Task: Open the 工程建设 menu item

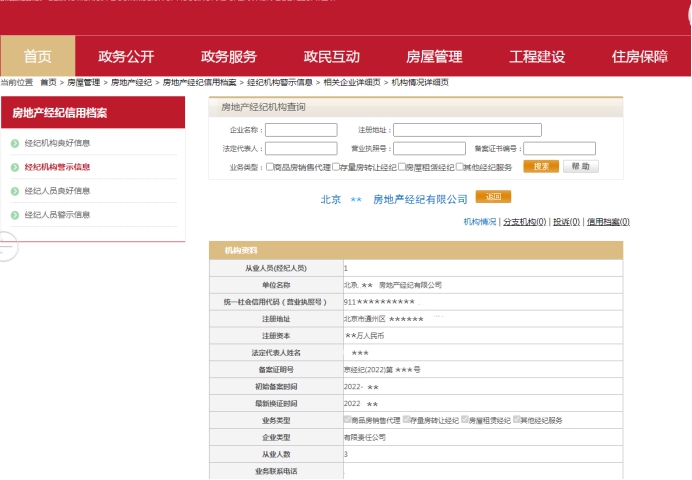Action: click(537, 56)
